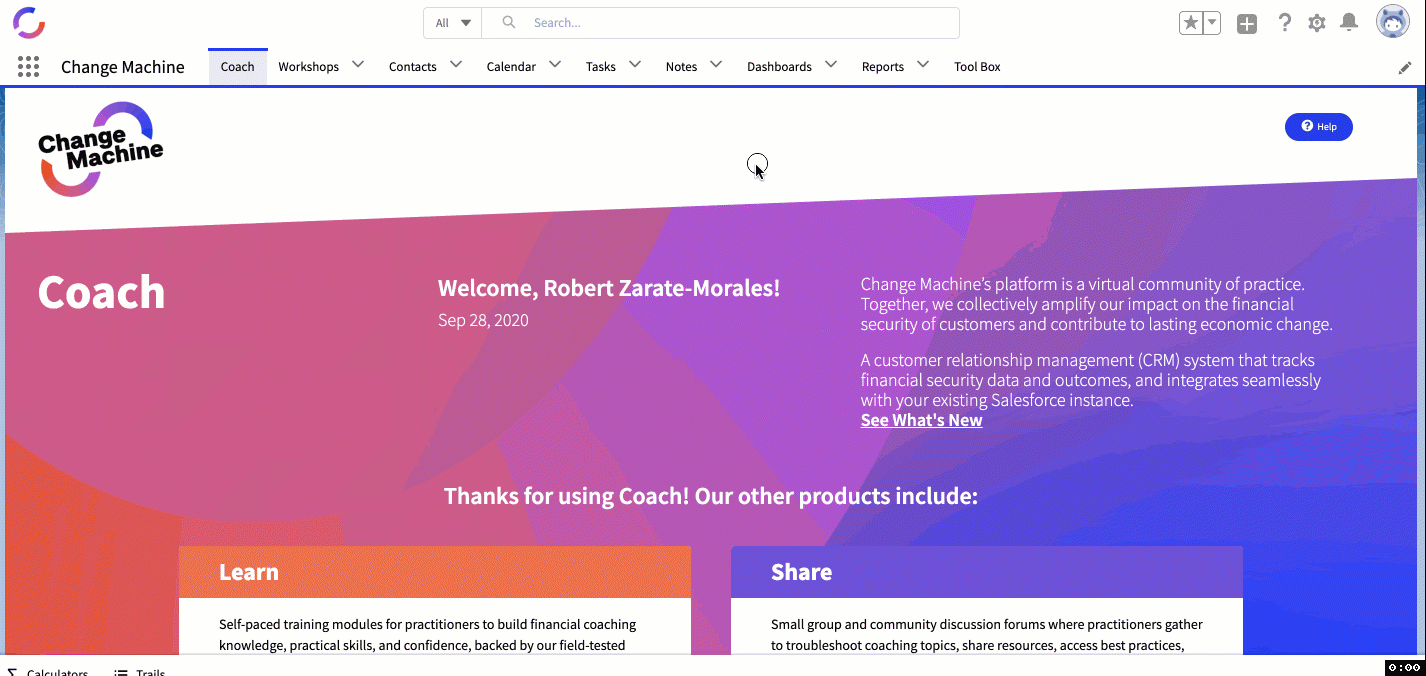The width and height of the screenshot is (1426, 676).
Task: Open the Calendar tab
Action: (x=511, y=67)
